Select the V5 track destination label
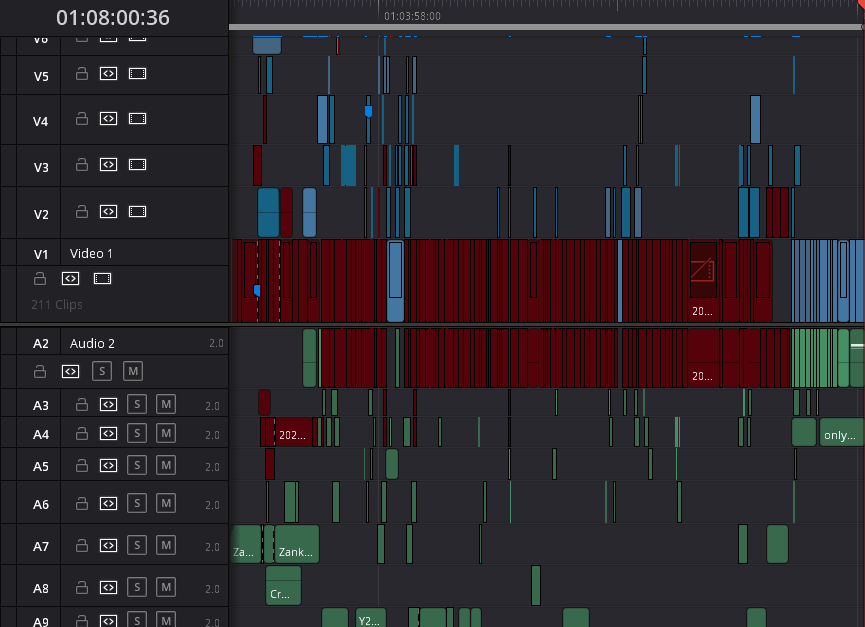Screen dimensions: 865x627 pos(40,76)
